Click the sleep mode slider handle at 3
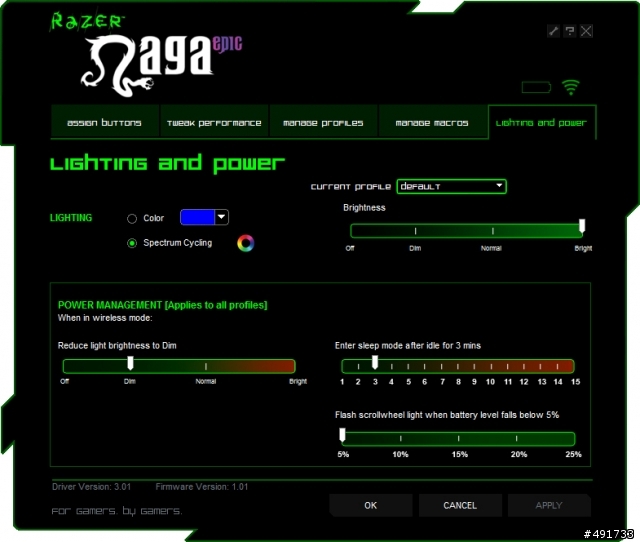 pyautogui.click(x=375, y=362)
